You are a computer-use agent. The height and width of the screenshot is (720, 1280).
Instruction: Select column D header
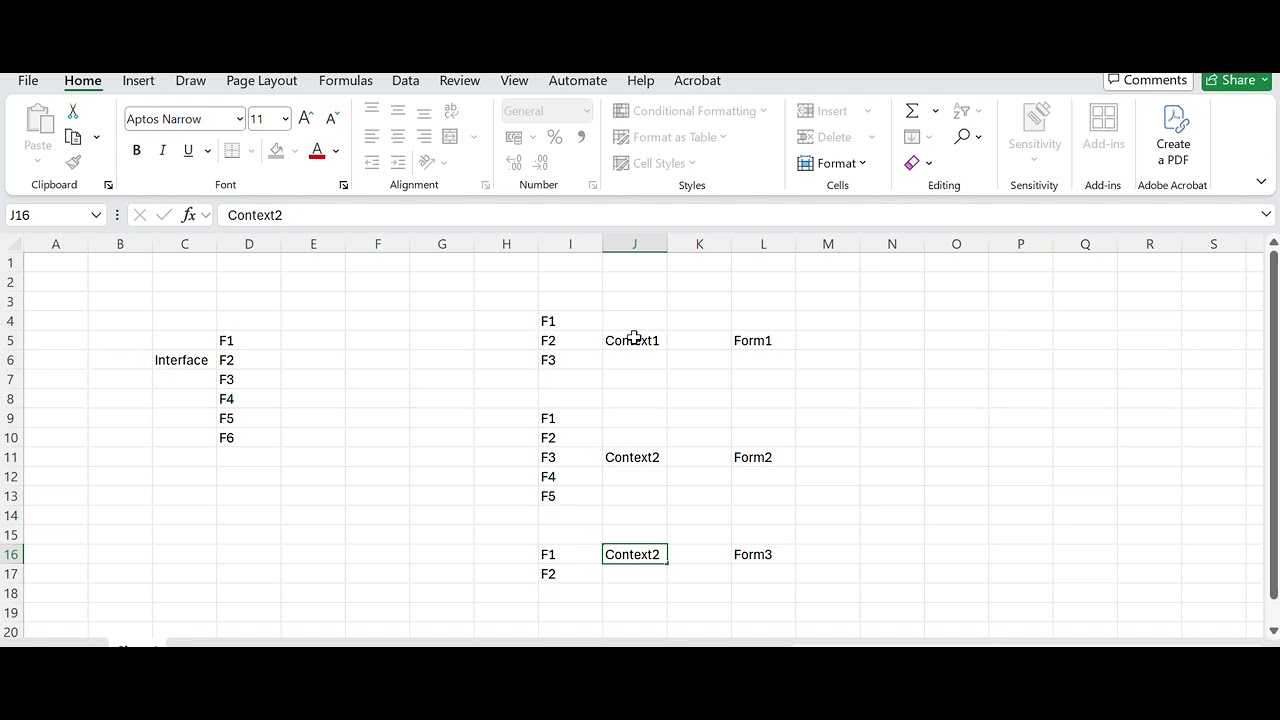pyautogui.click(x=249, y=244)
